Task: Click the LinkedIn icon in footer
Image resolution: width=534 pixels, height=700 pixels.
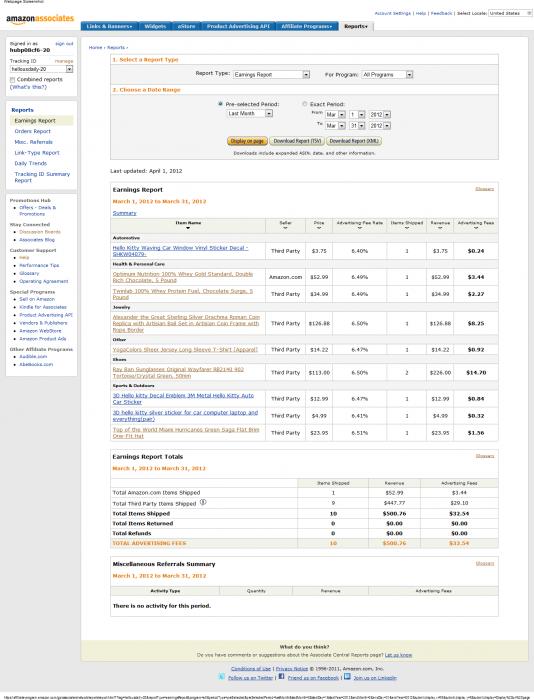Action: point(347,677)
